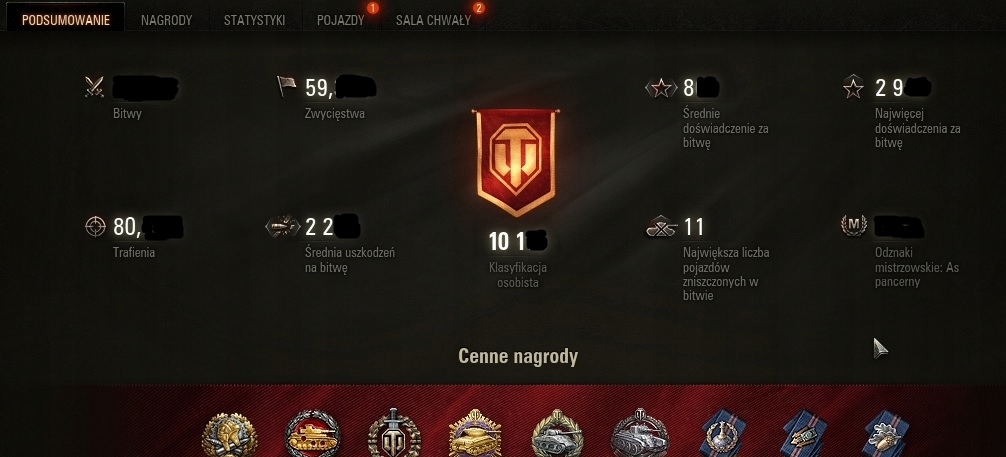This screenshot has width=1006, height=457.
Task: Select the gold tank wreath medal
Action: tap(312, 434)
